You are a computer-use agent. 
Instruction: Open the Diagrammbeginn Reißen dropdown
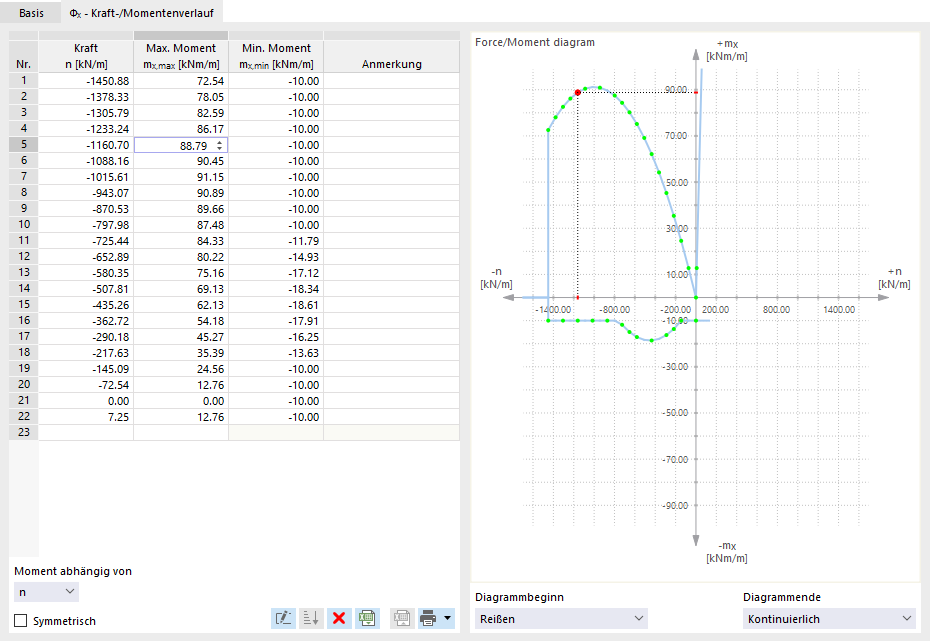coord(561,618)
